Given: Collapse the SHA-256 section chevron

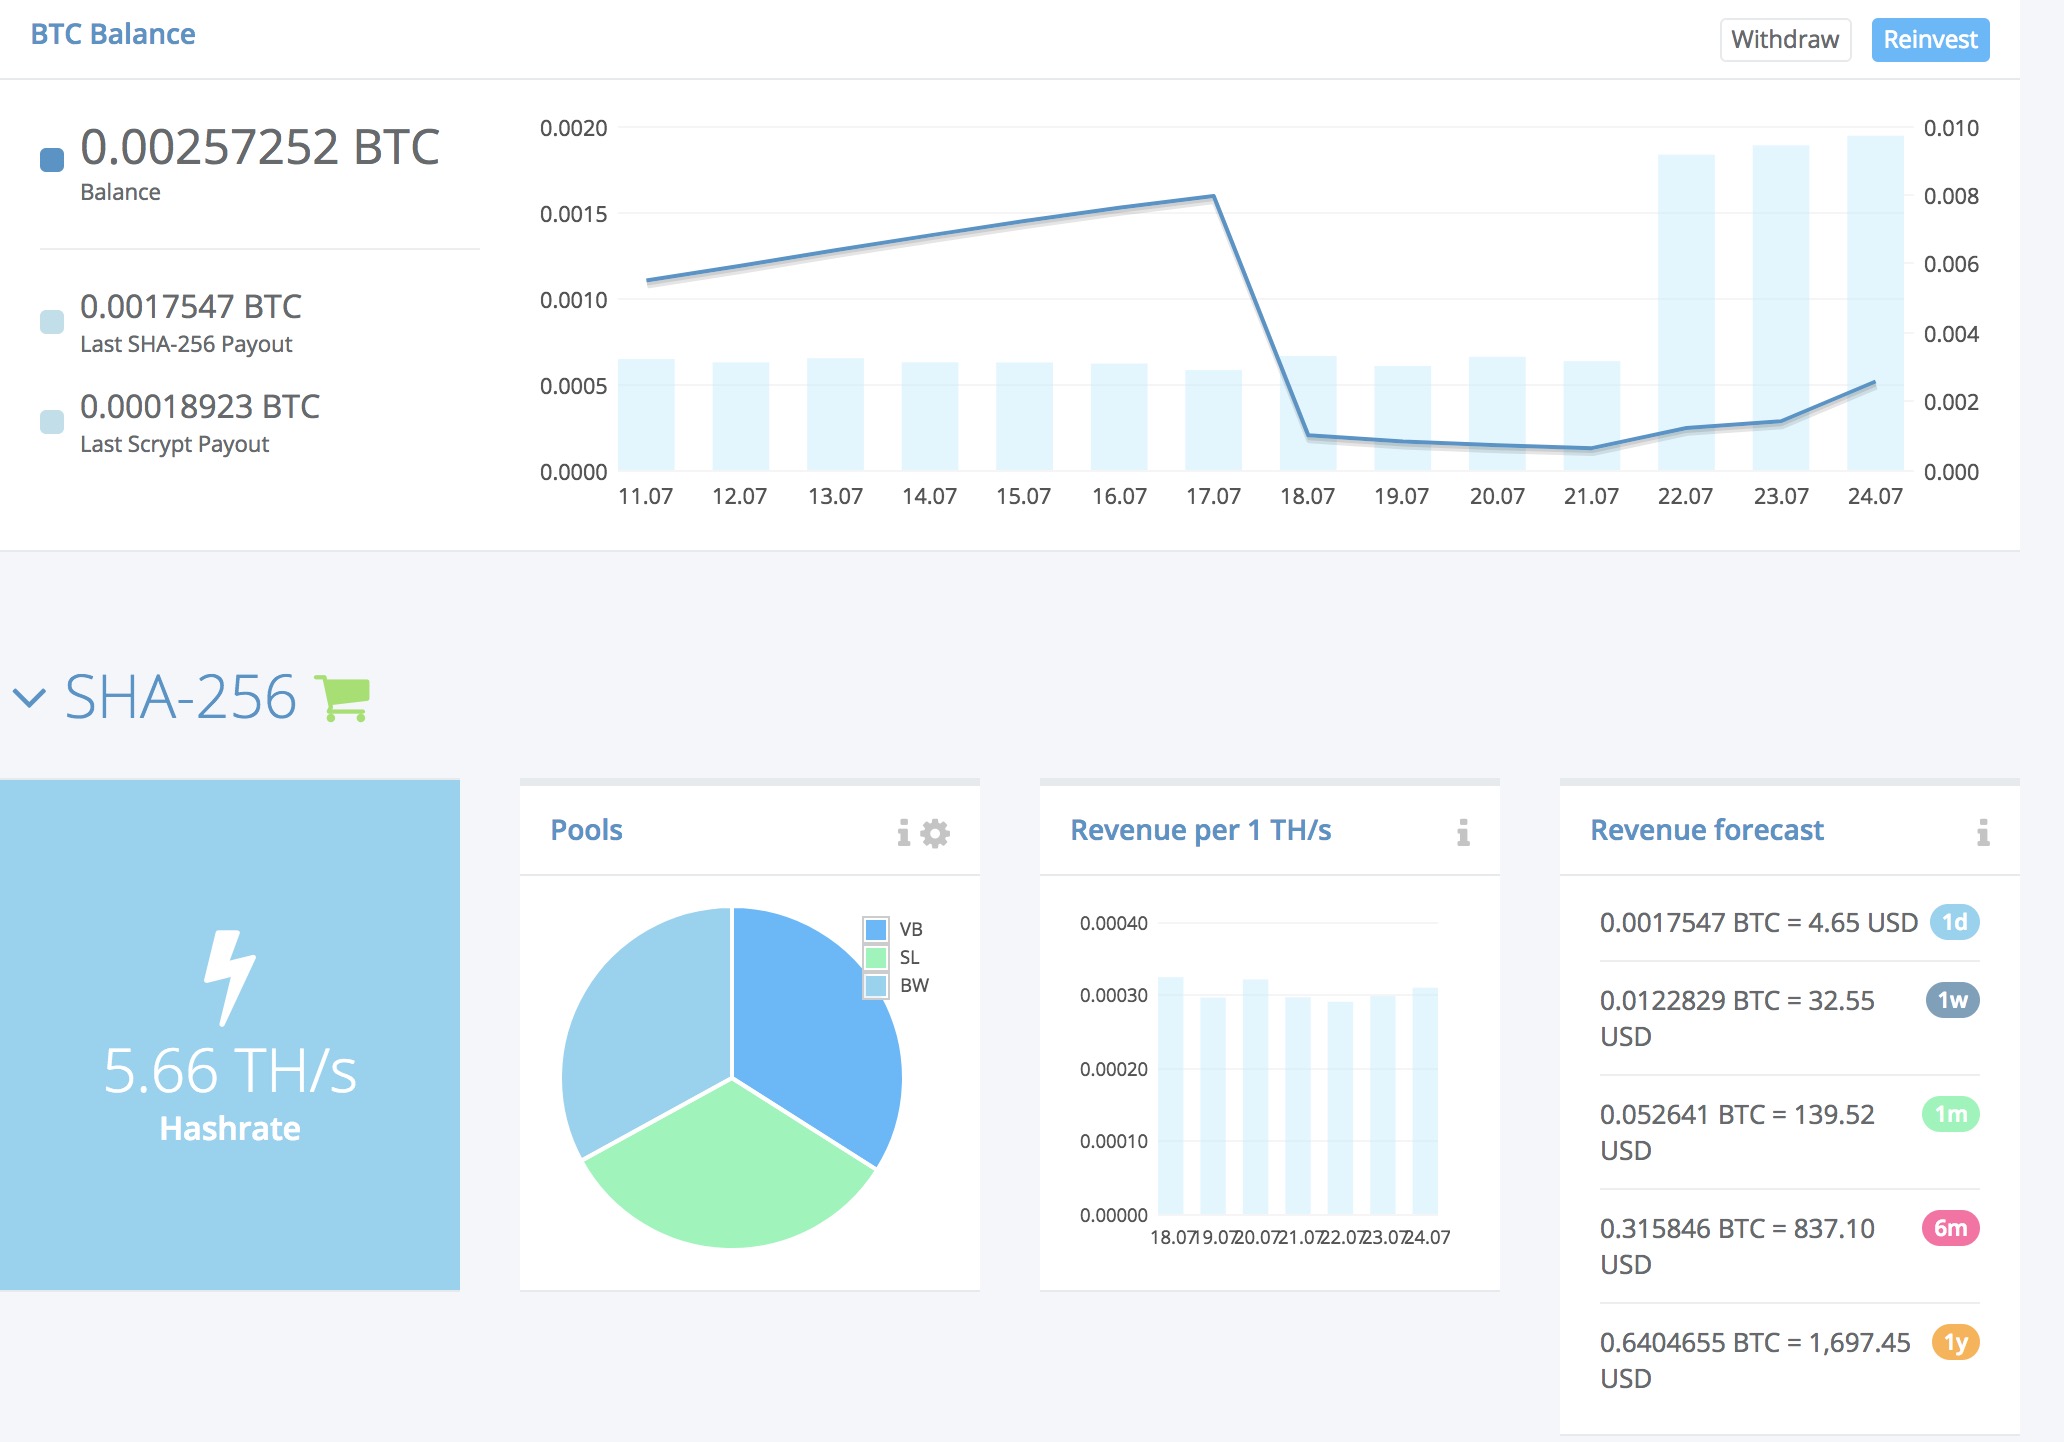Looking at the screenshot, I should point(29,697).
